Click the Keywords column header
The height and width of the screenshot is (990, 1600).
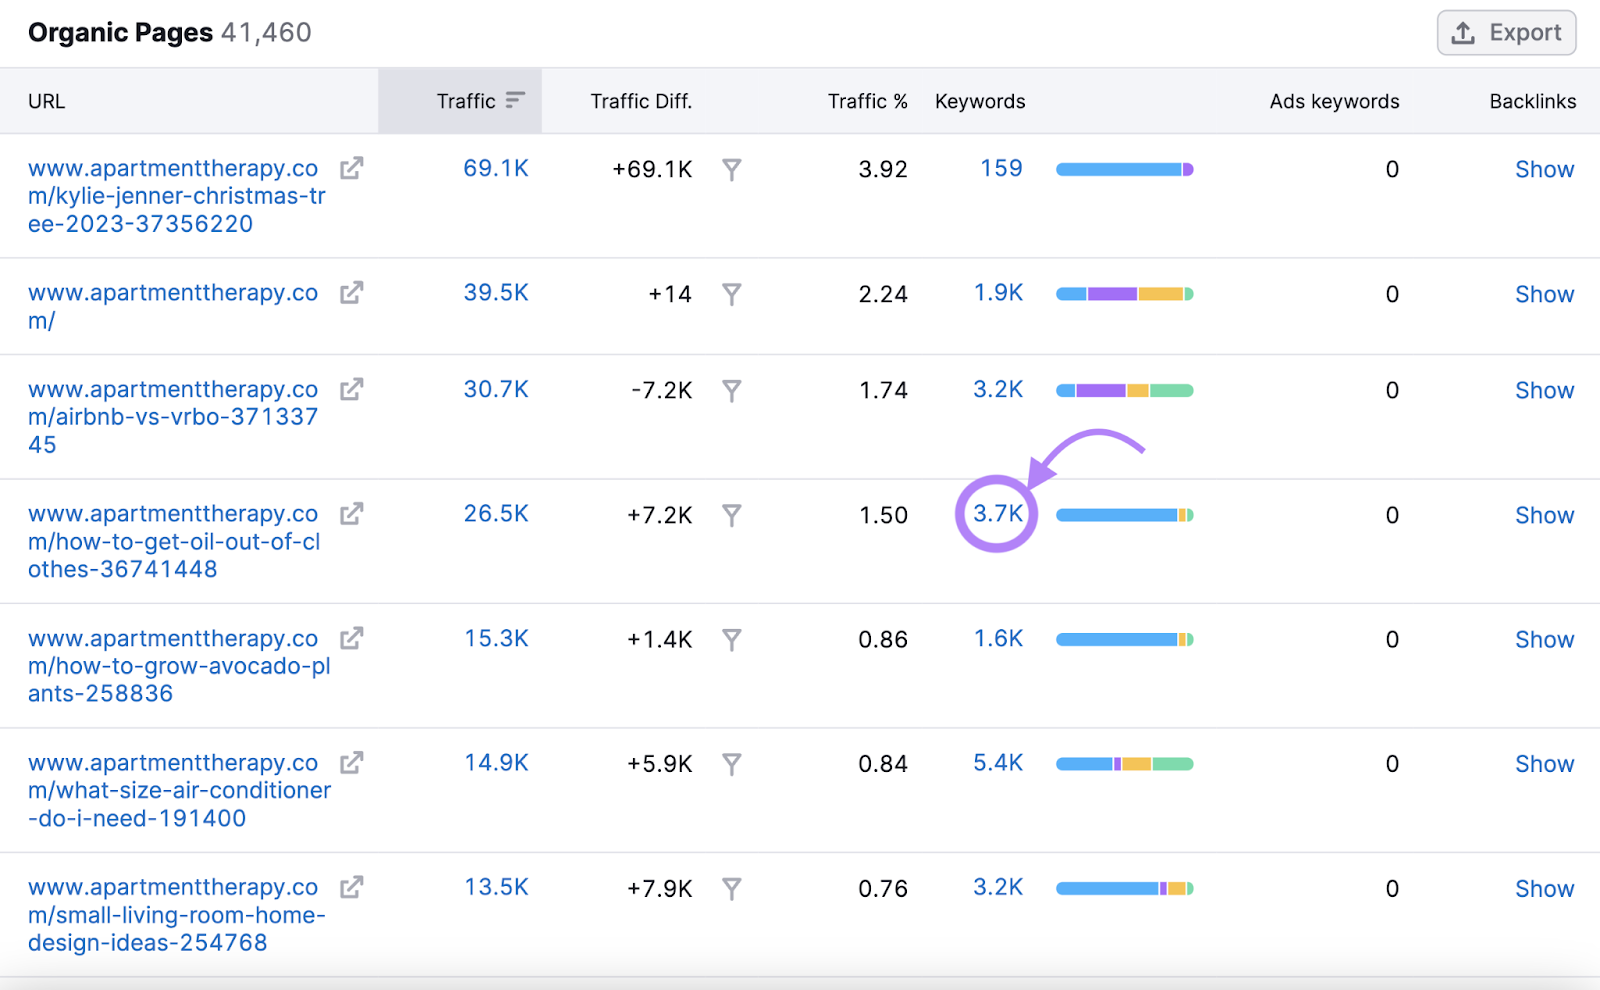[x=980, y=100]
